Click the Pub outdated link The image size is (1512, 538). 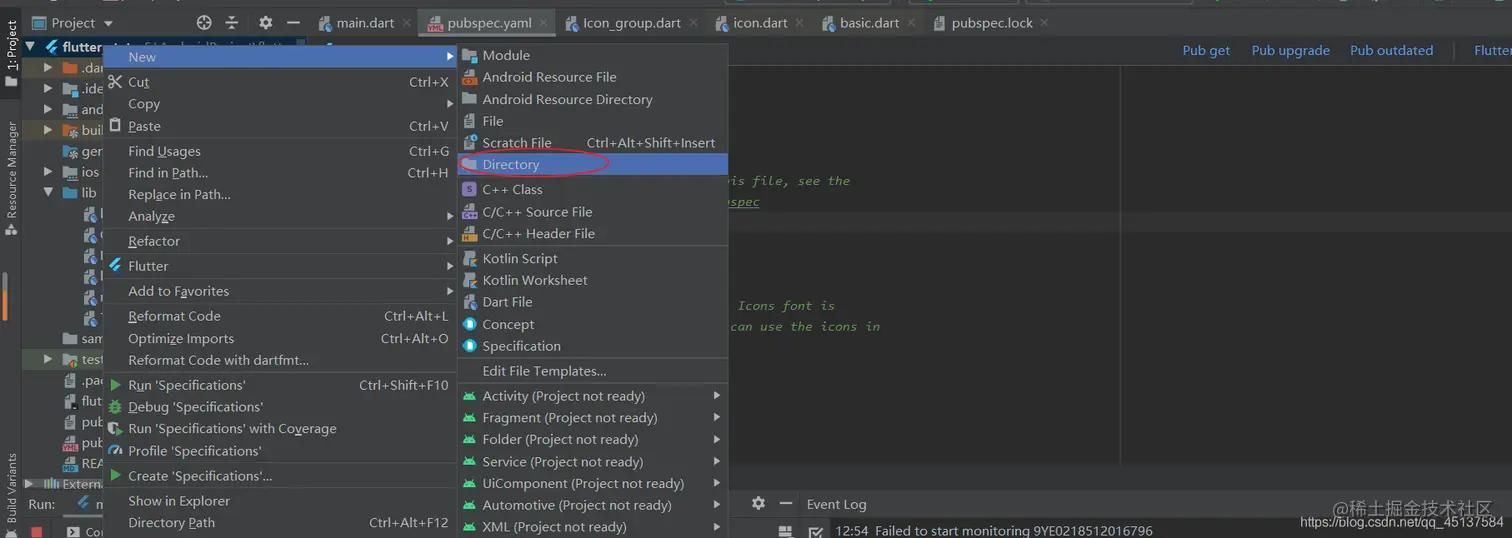coord(1391,50)
